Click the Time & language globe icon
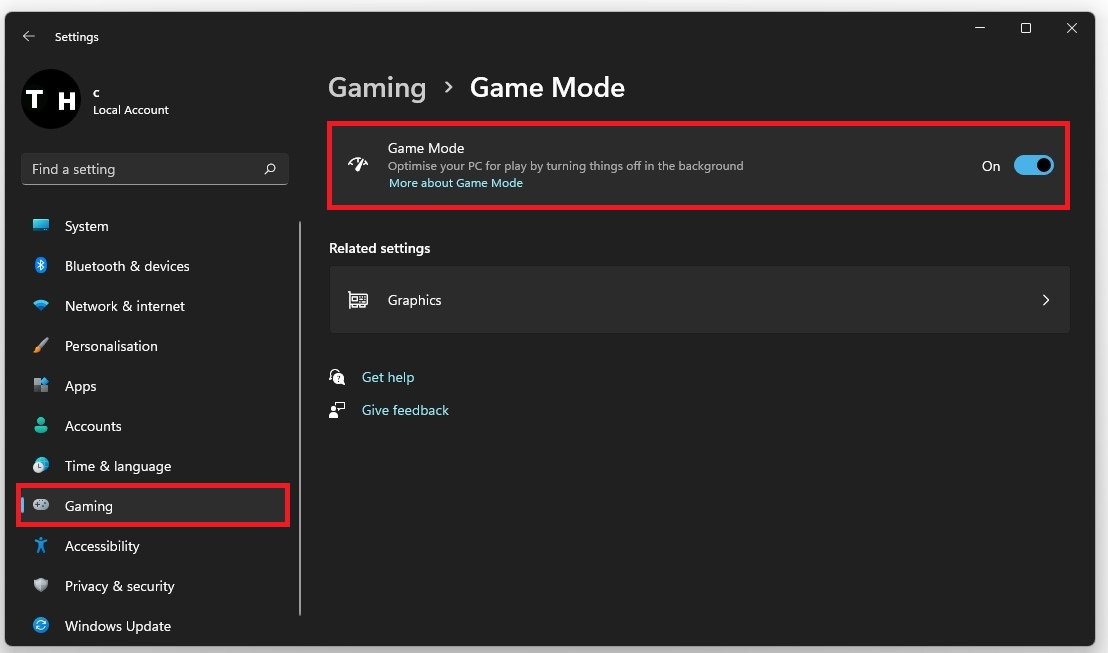This screenshot has height=653, width=1108. click(x=41, y=466)
